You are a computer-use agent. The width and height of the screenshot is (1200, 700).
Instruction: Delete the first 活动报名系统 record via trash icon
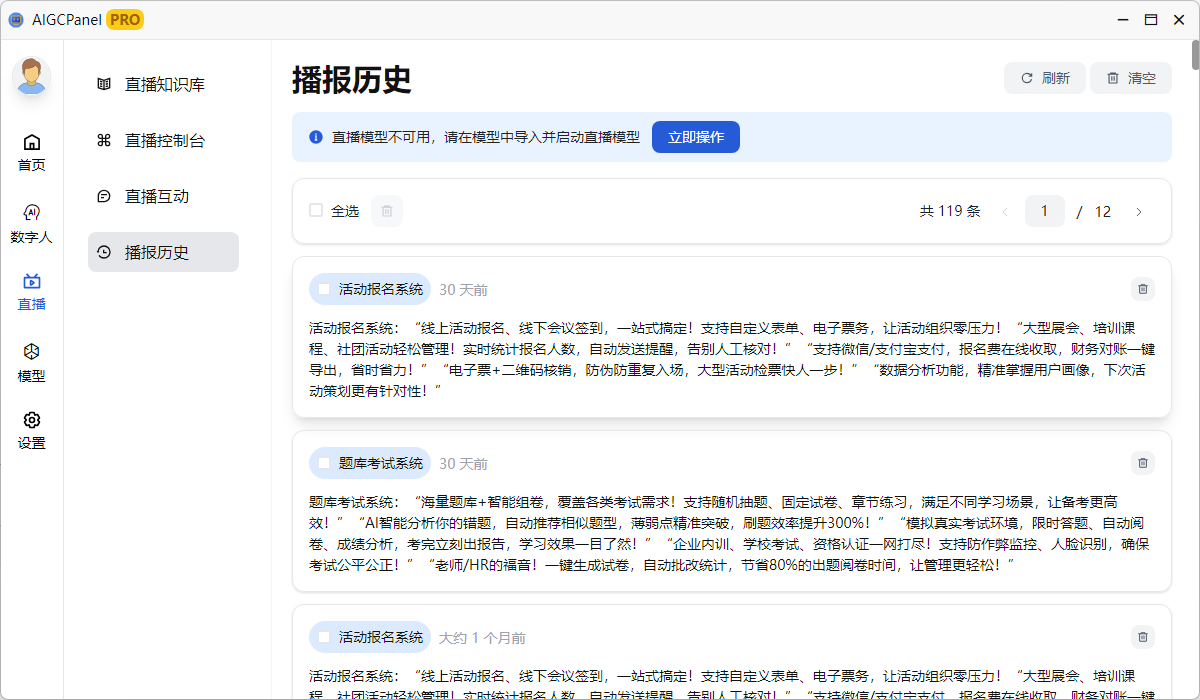pyautogui.click(x=1142, y=289)
